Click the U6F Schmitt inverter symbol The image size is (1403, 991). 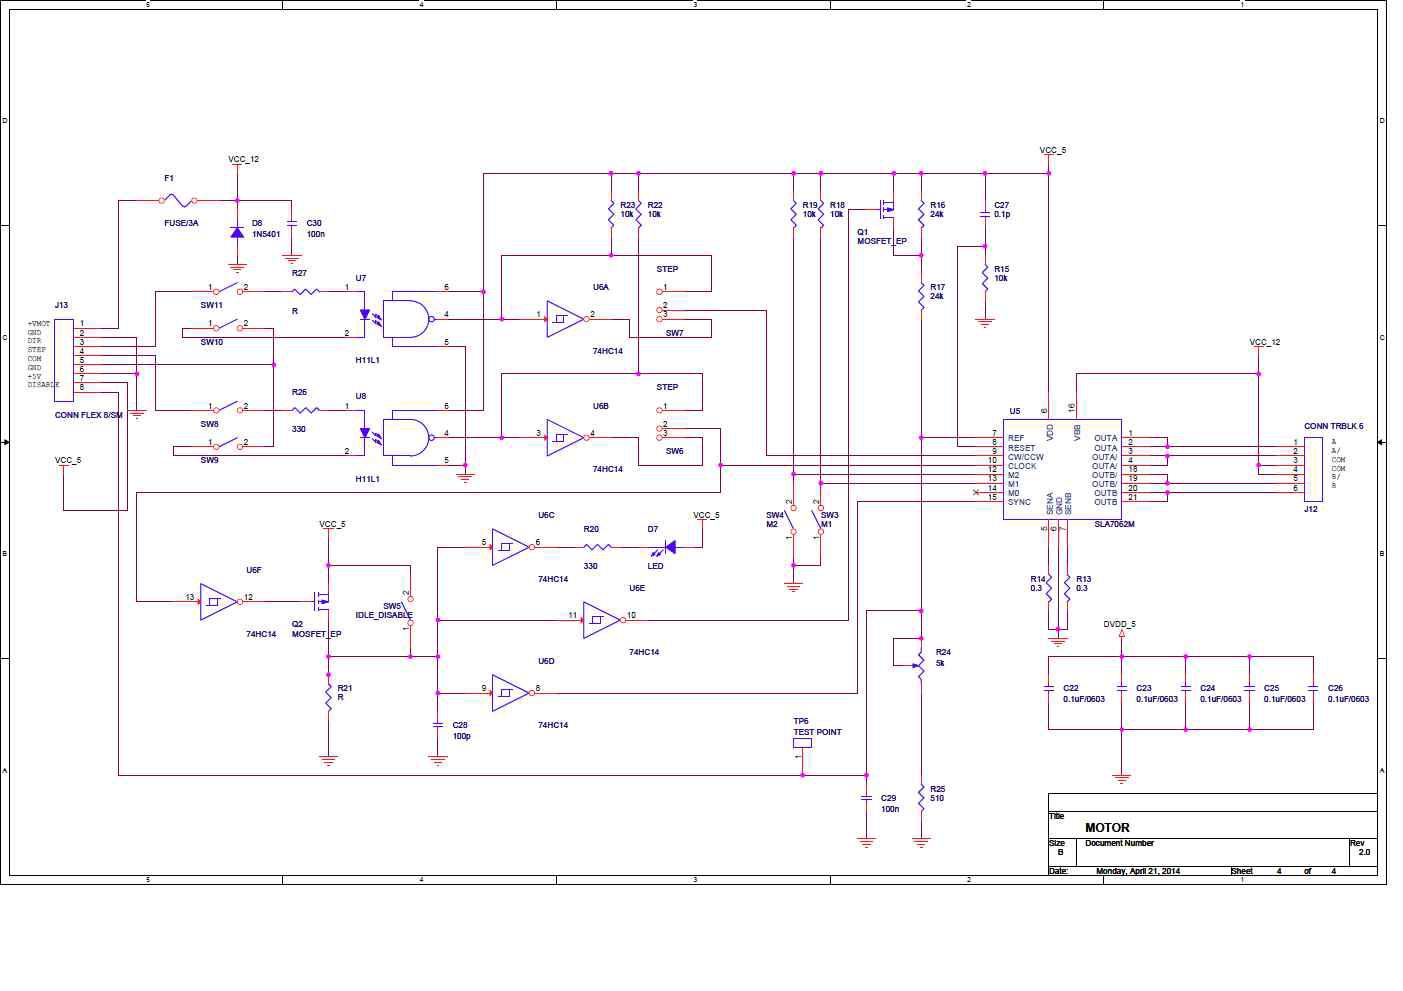tap(219, 602)
